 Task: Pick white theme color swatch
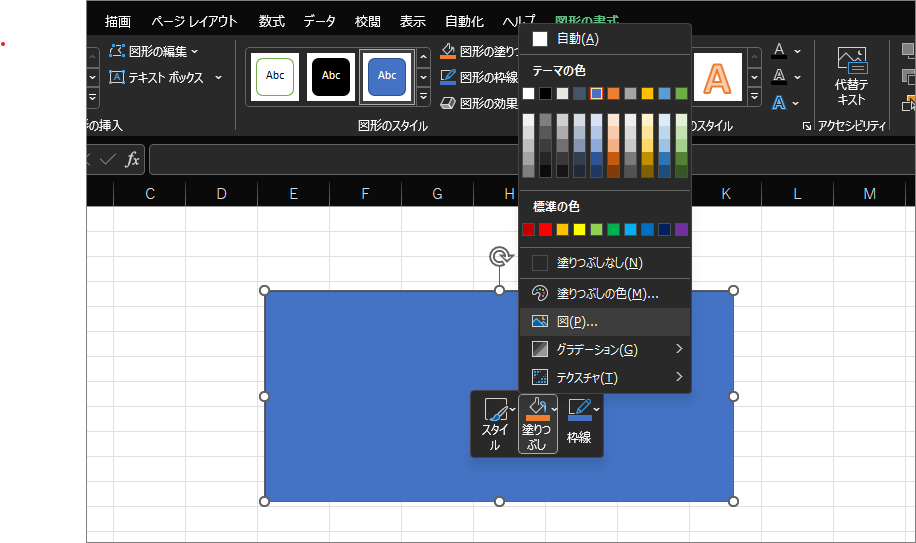(528, 93)
